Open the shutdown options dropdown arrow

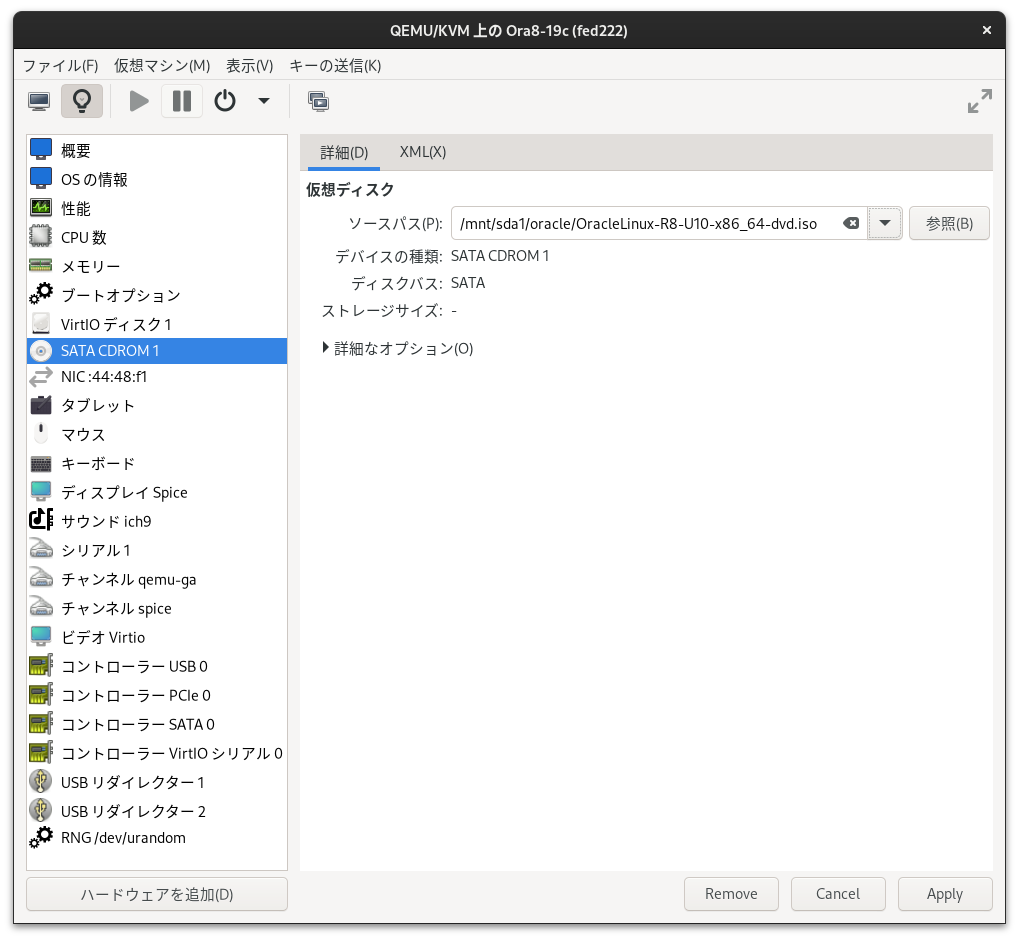tap(262, 100)
